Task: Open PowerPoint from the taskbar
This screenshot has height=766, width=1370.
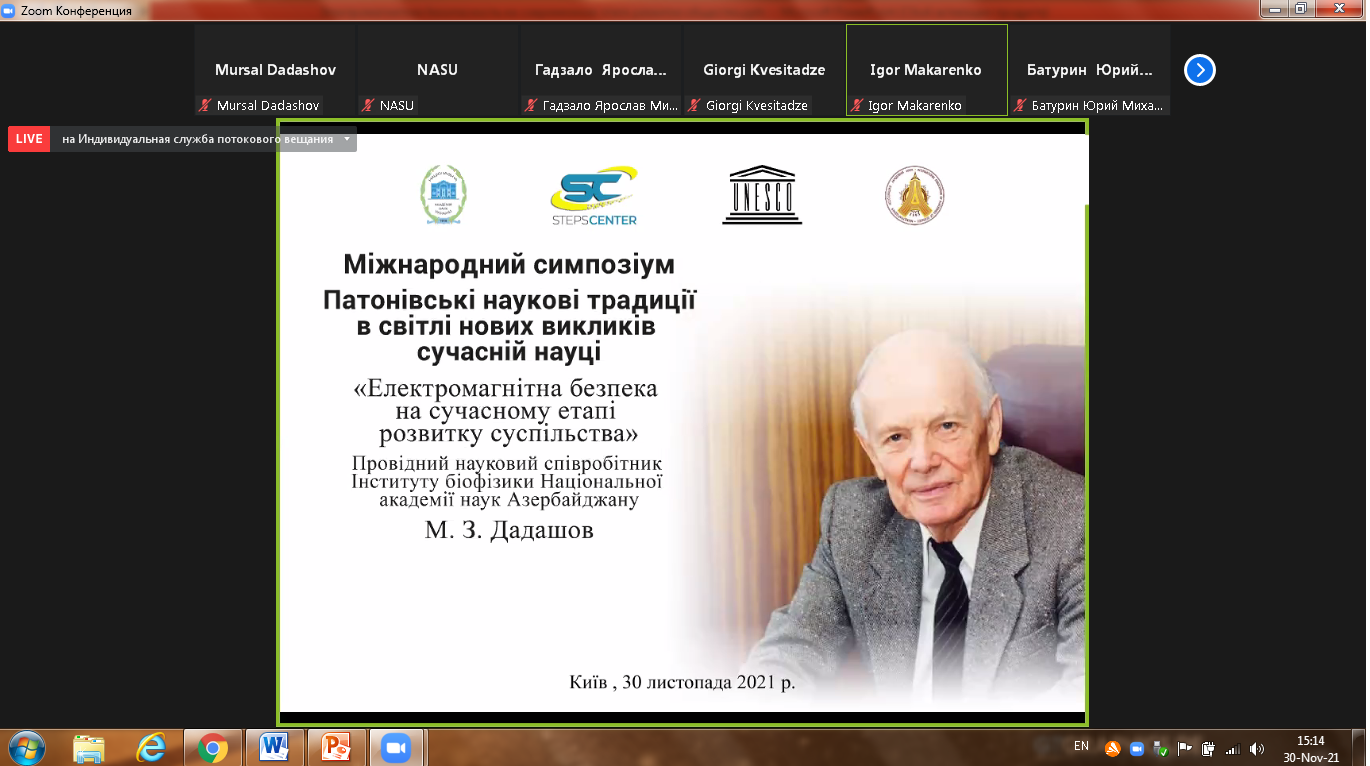Action: click(335, 747)
